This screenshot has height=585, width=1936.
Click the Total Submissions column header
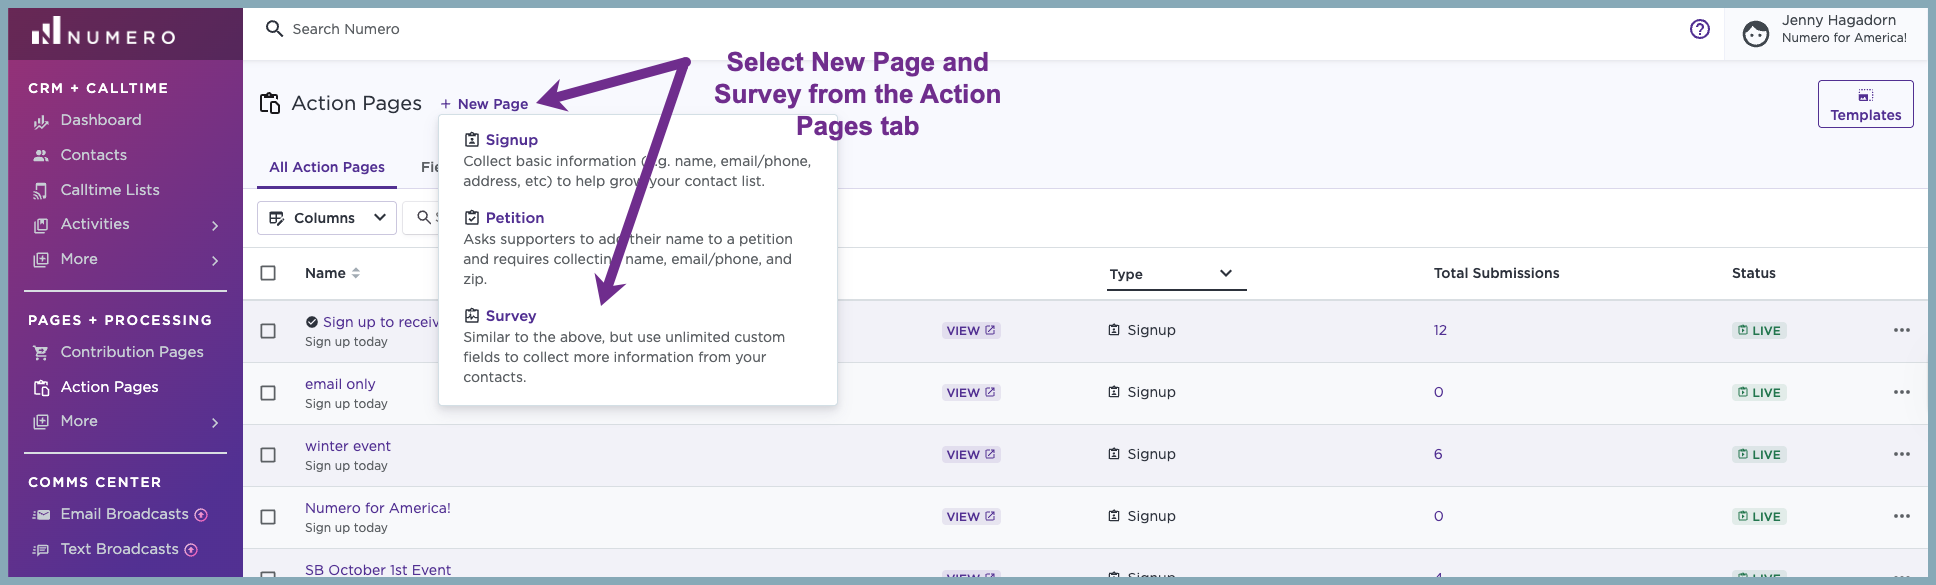click(1496, 273)
